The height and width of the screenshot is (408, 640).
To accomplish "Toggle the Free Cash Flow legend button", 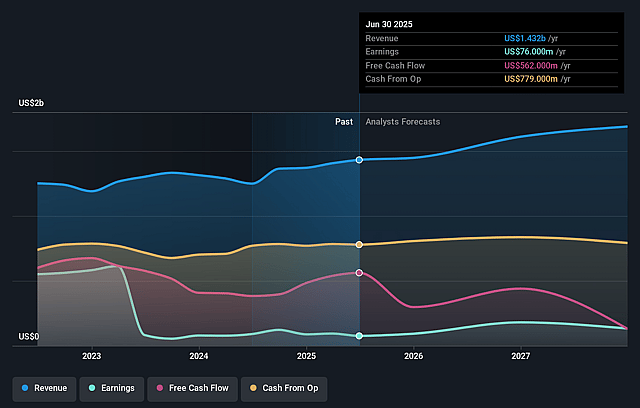I will [x=192, y=388].
